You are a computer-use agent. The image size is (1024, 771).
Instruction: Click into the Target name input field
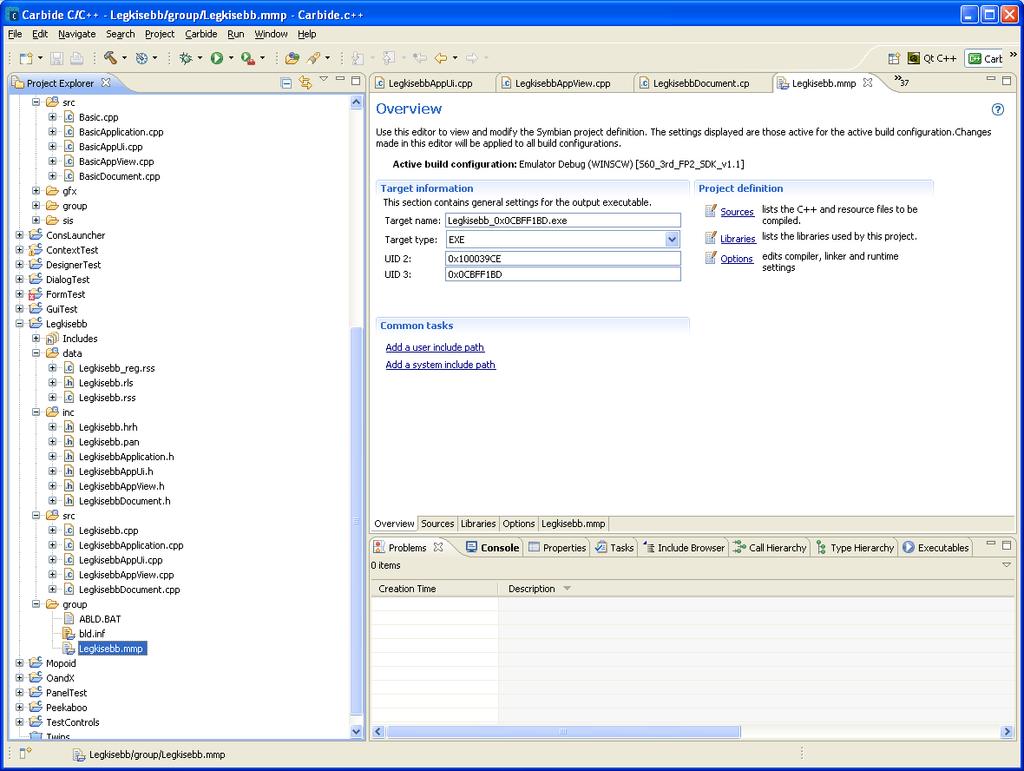563,221
